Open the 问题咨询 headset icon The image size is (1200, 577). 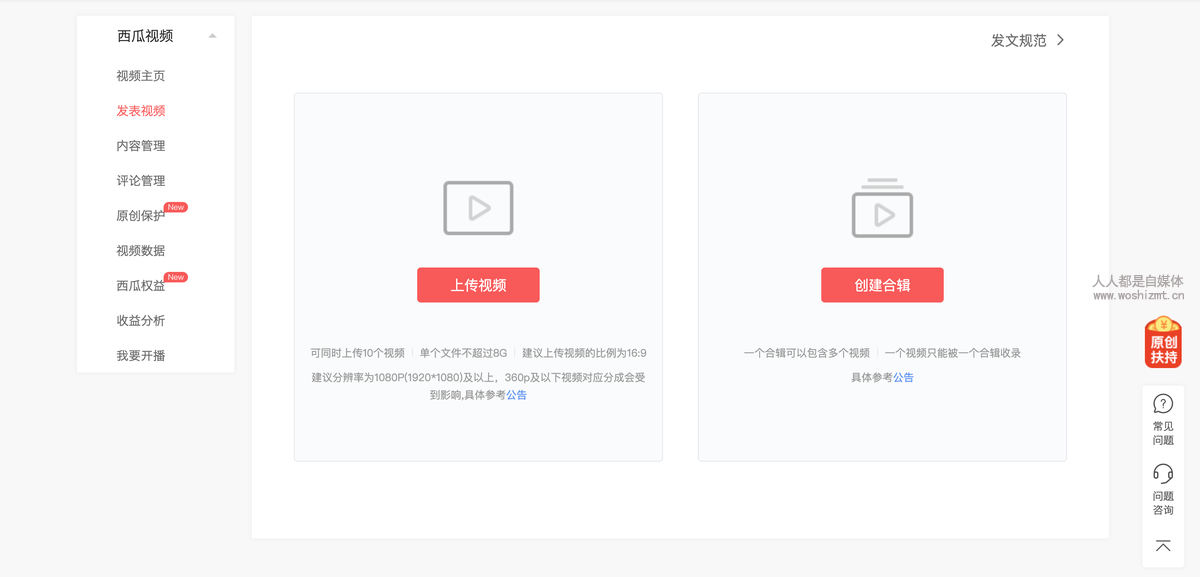(x=1163, y=474)
